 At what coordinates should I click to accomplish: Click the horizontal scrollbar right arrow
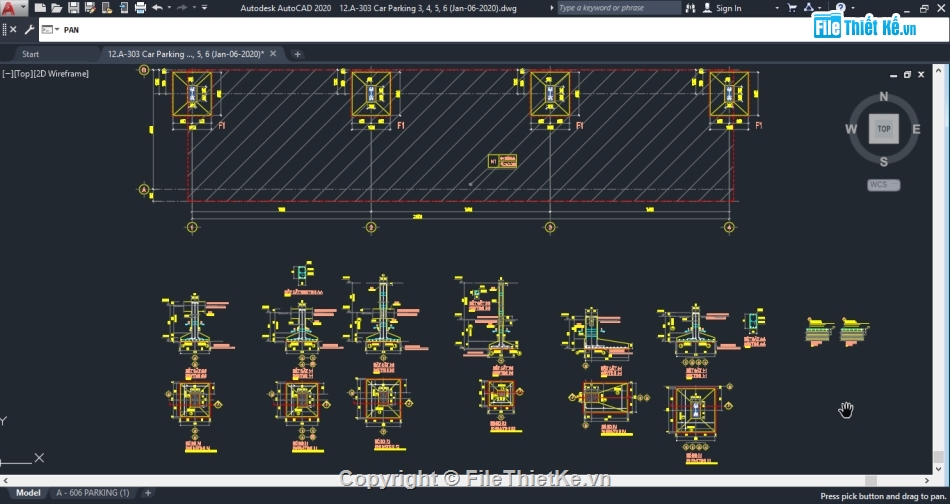tap(927, 480)
